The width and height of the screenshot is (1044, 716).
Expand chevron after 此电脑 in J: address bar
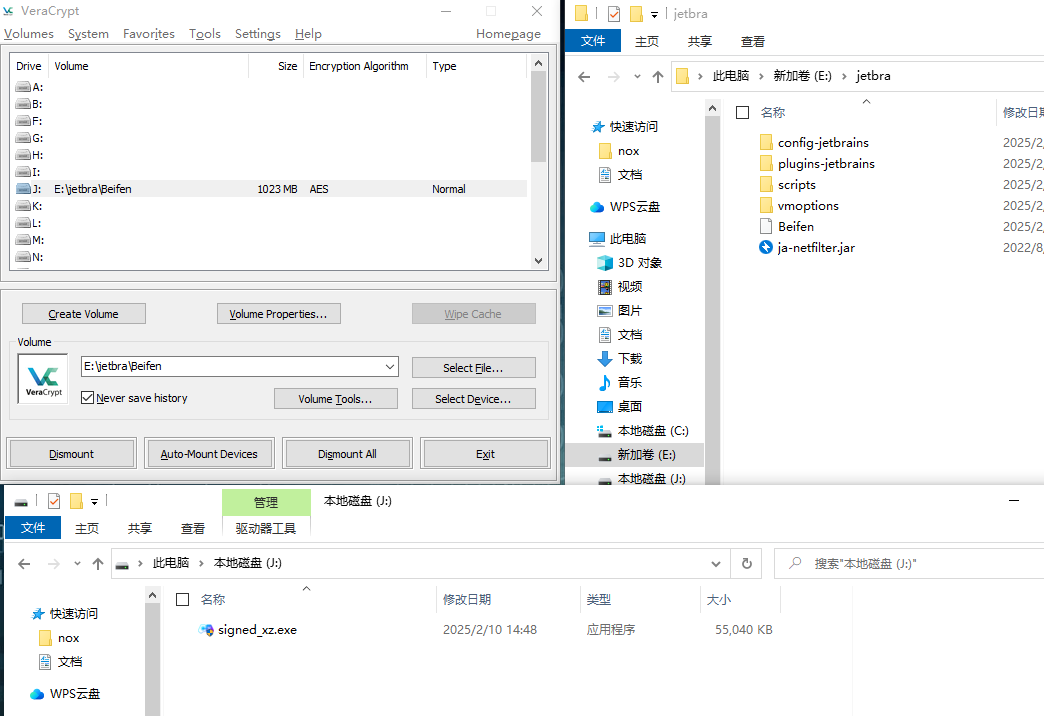click(x=201, y=563)
